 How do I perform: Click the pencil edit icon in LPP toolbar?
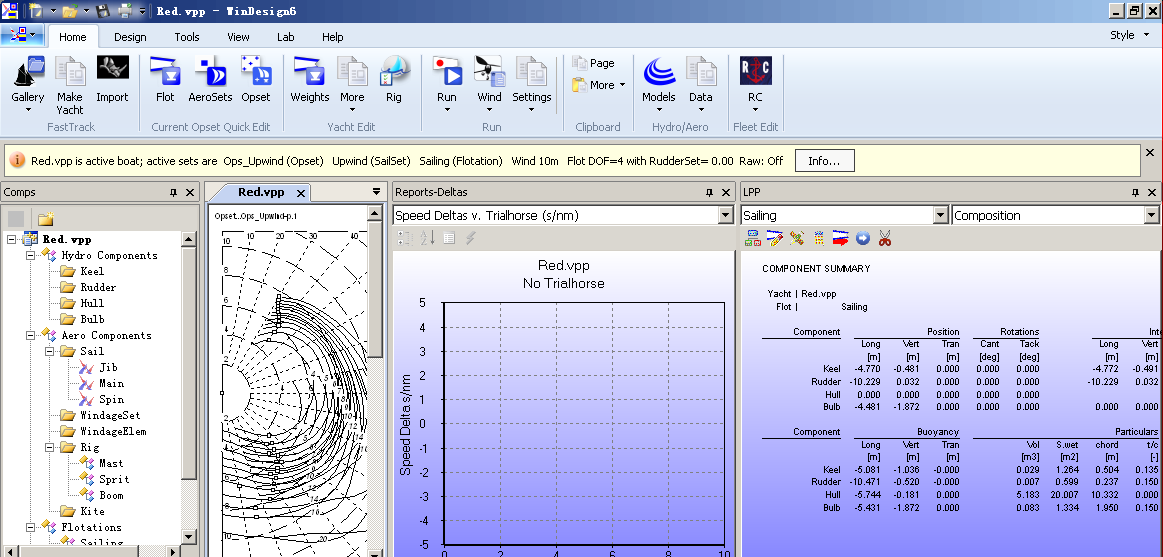tap(774, 238)
